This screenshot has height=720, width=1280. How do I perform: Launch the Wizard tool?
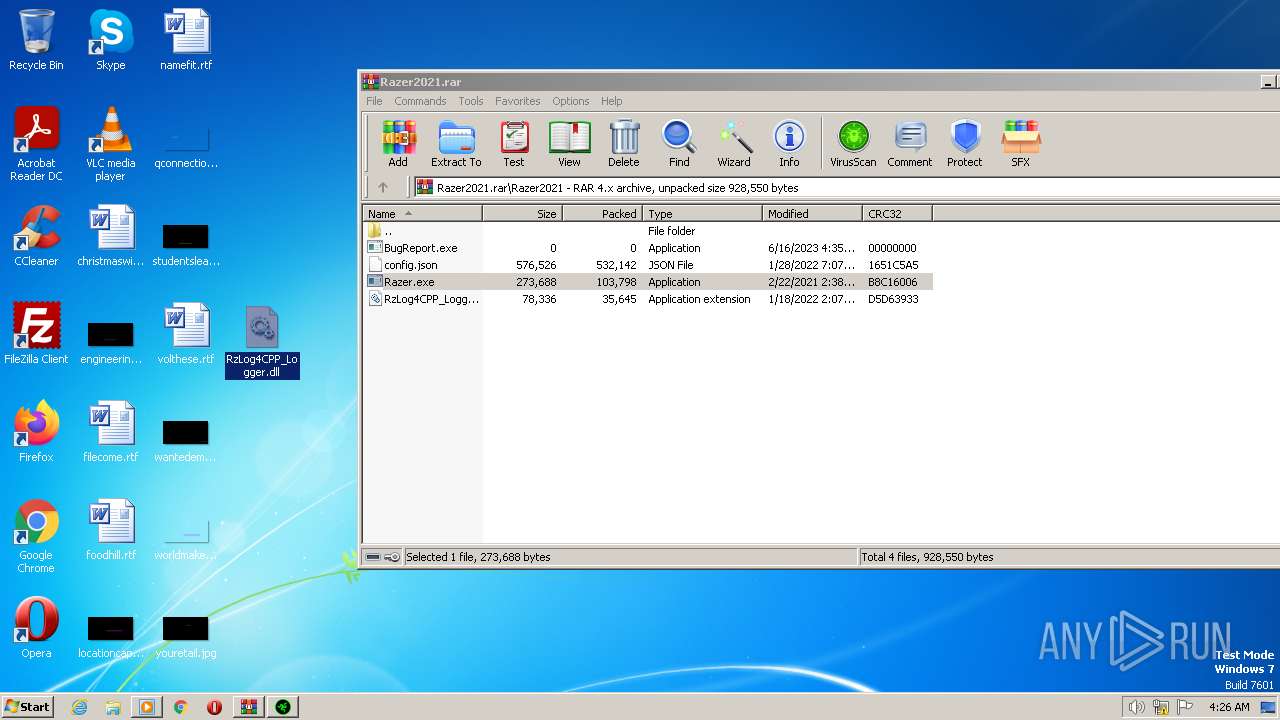click(734, 144)
